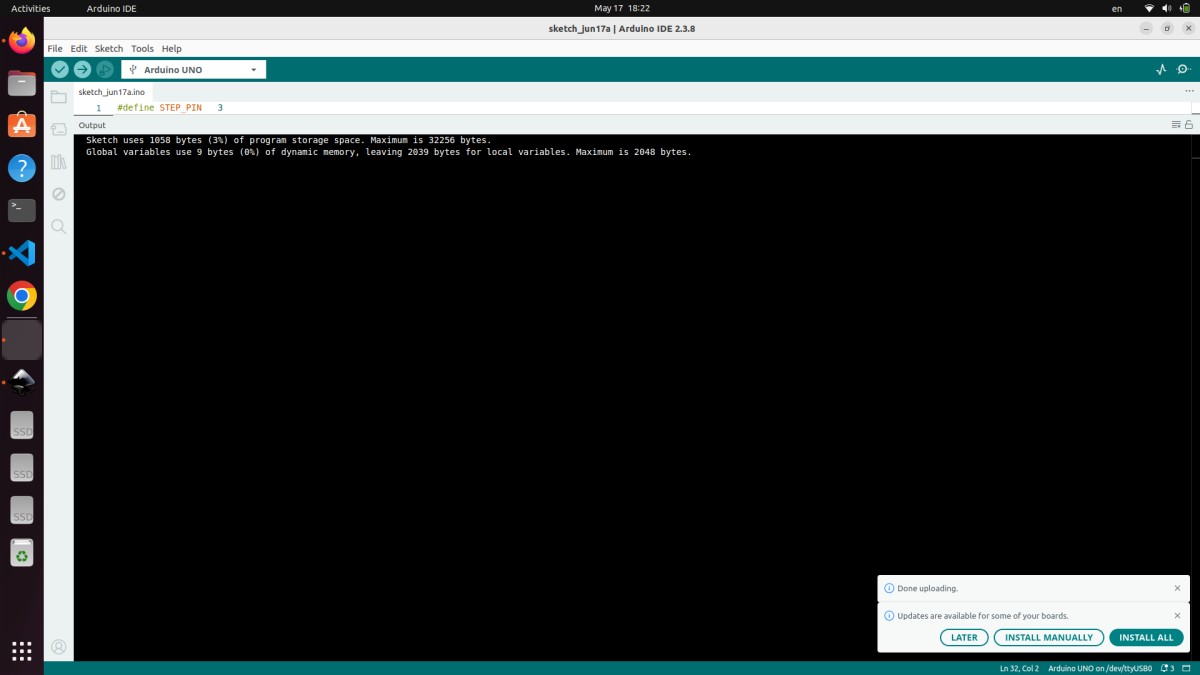Open the 'en' input language indicator
The image size is (1200, 675).
[x=1117, y=8]
